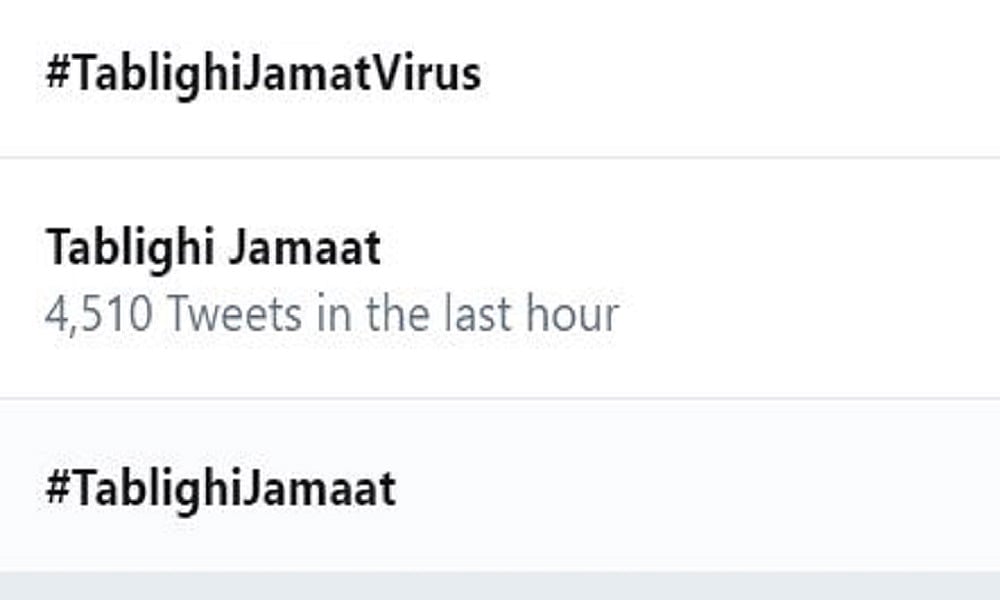Click the divider above the #TablighiJamaat row

click(x=500, y=399)
